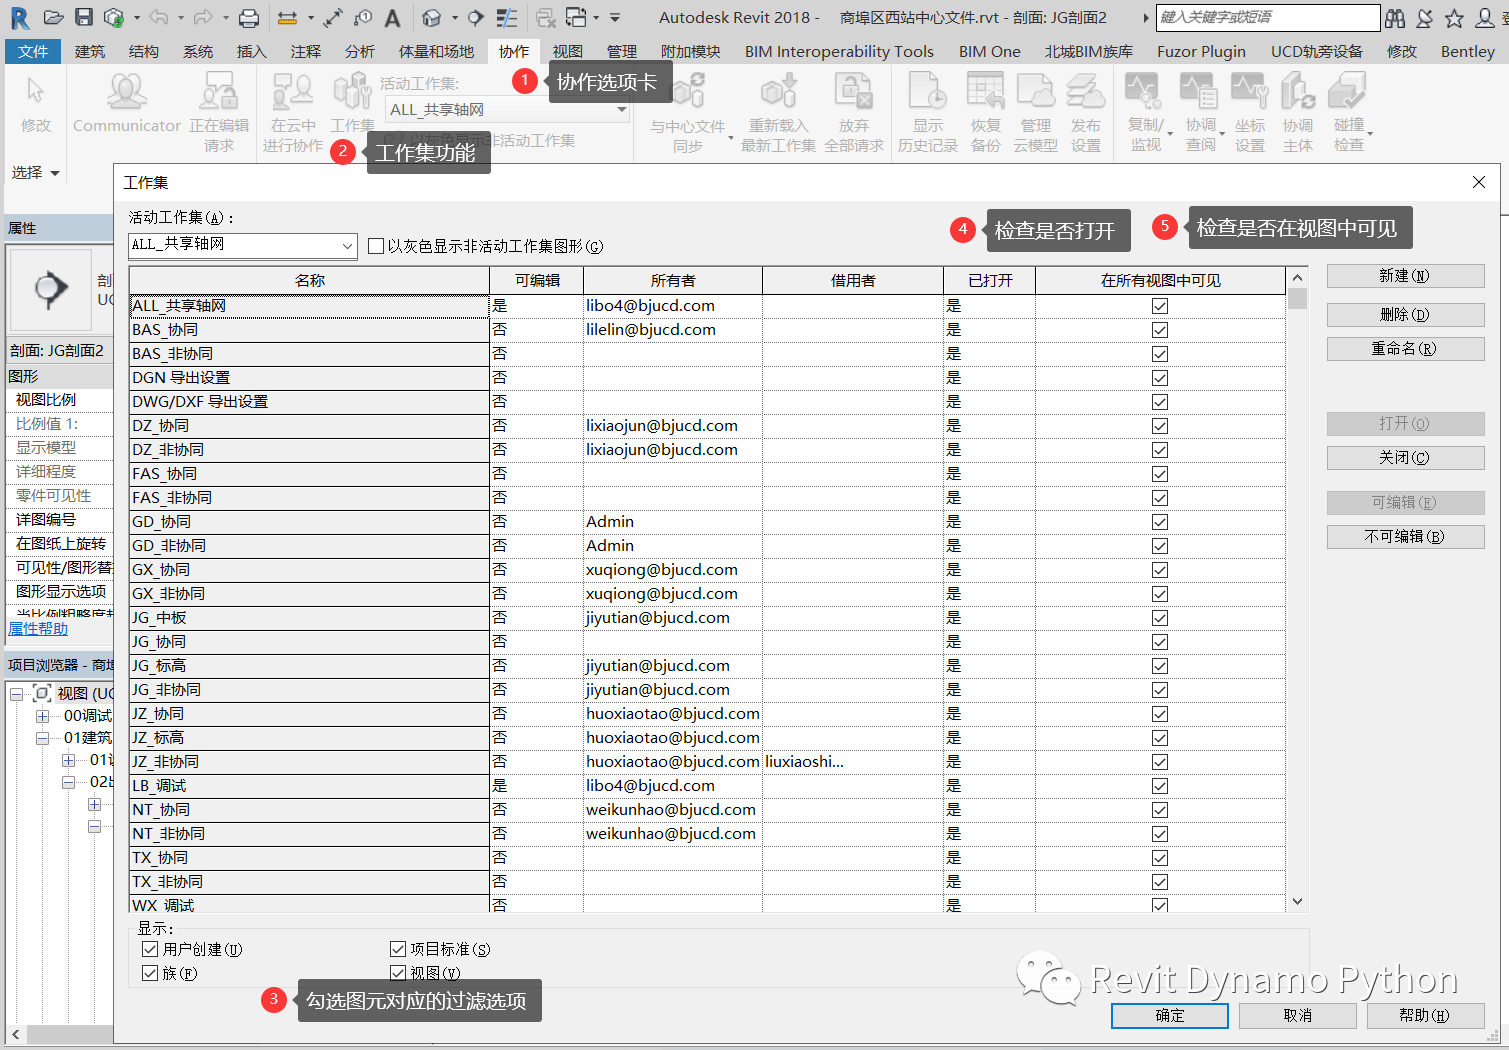
Task: Click the Switch Windows icon
Action: [x=576, y=17]
